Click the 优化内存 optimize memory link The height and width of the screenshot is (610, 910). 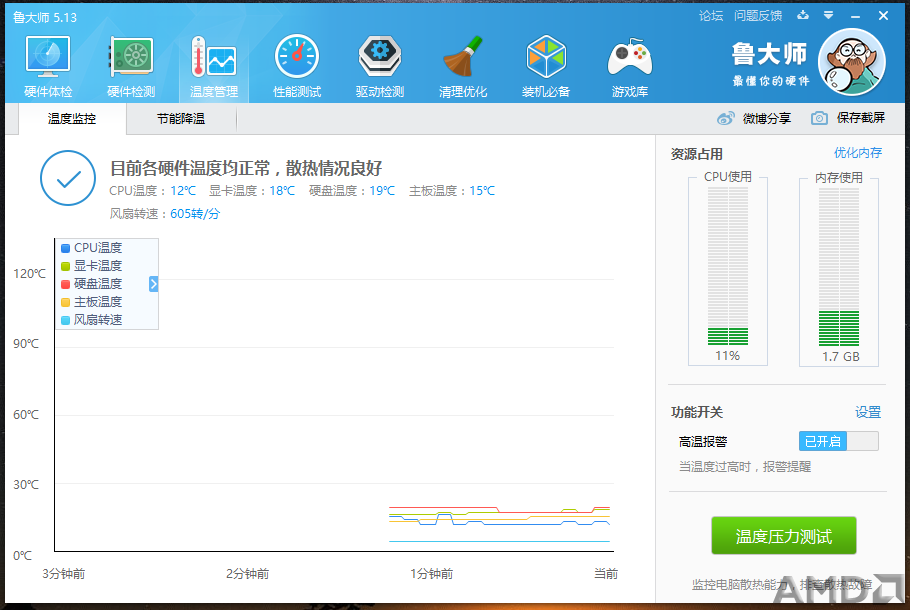tap(858, 153)
